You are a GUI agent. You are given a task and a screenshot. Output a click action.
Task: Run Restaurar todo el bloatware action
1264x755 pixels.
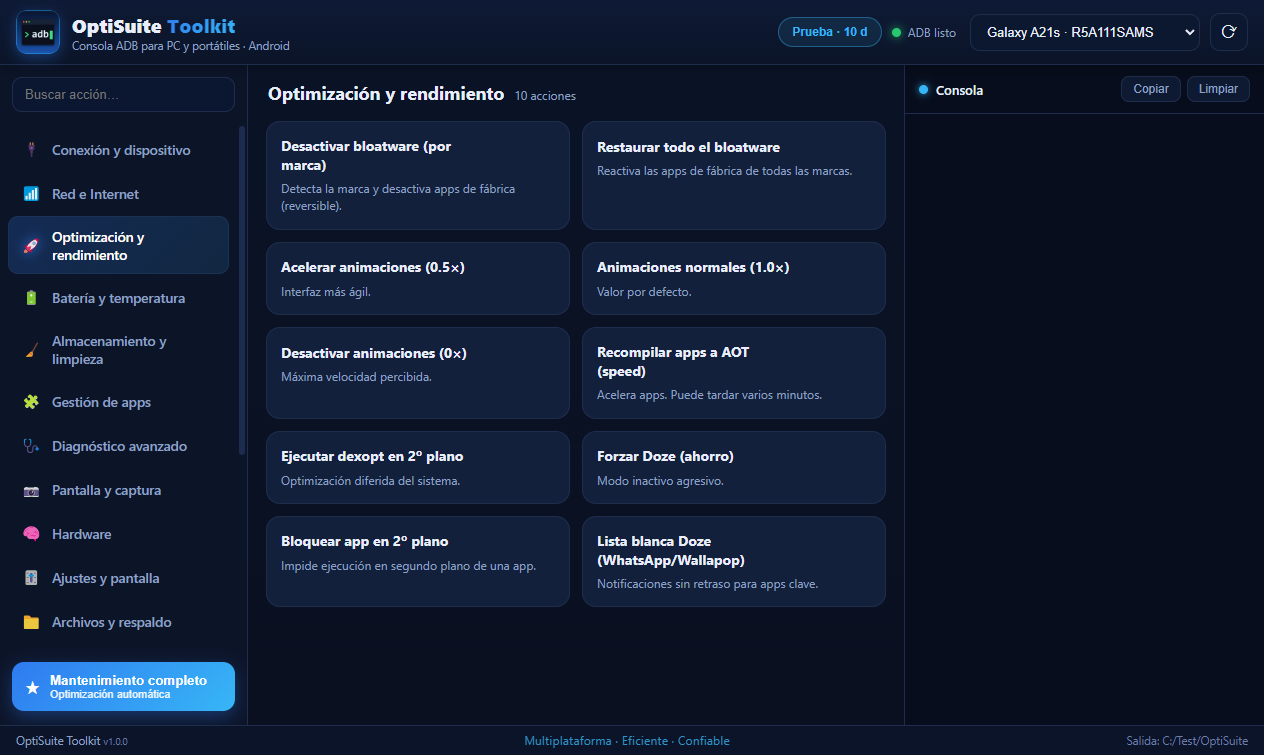[x=734, y=176]
